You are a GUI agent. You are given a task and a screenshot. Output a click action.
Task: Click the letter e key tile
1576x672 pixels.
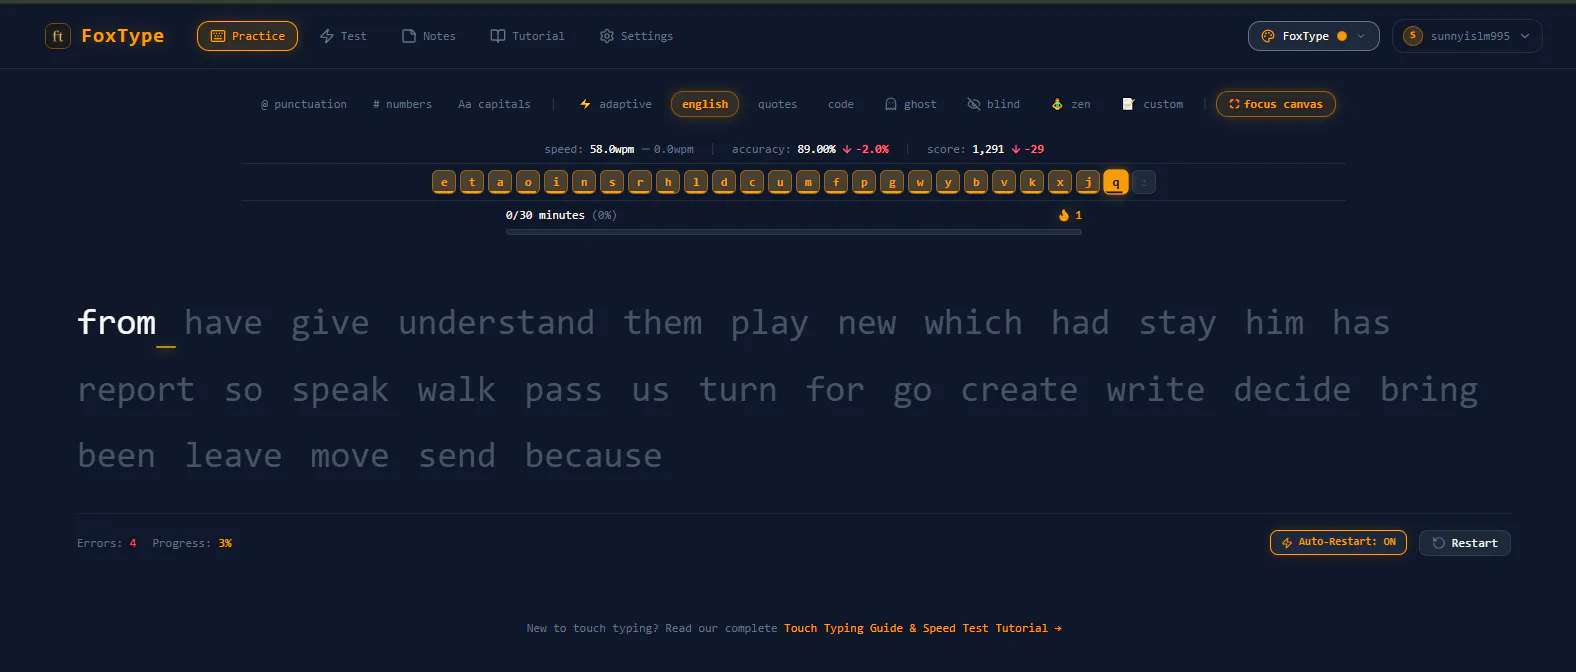[x=444, y=182]
